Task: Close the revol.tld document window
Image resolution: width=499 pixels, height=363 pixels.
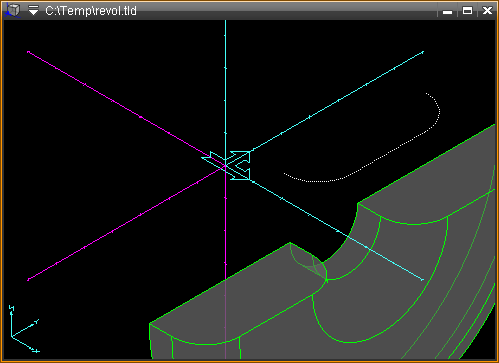Action: click(487, 11)
